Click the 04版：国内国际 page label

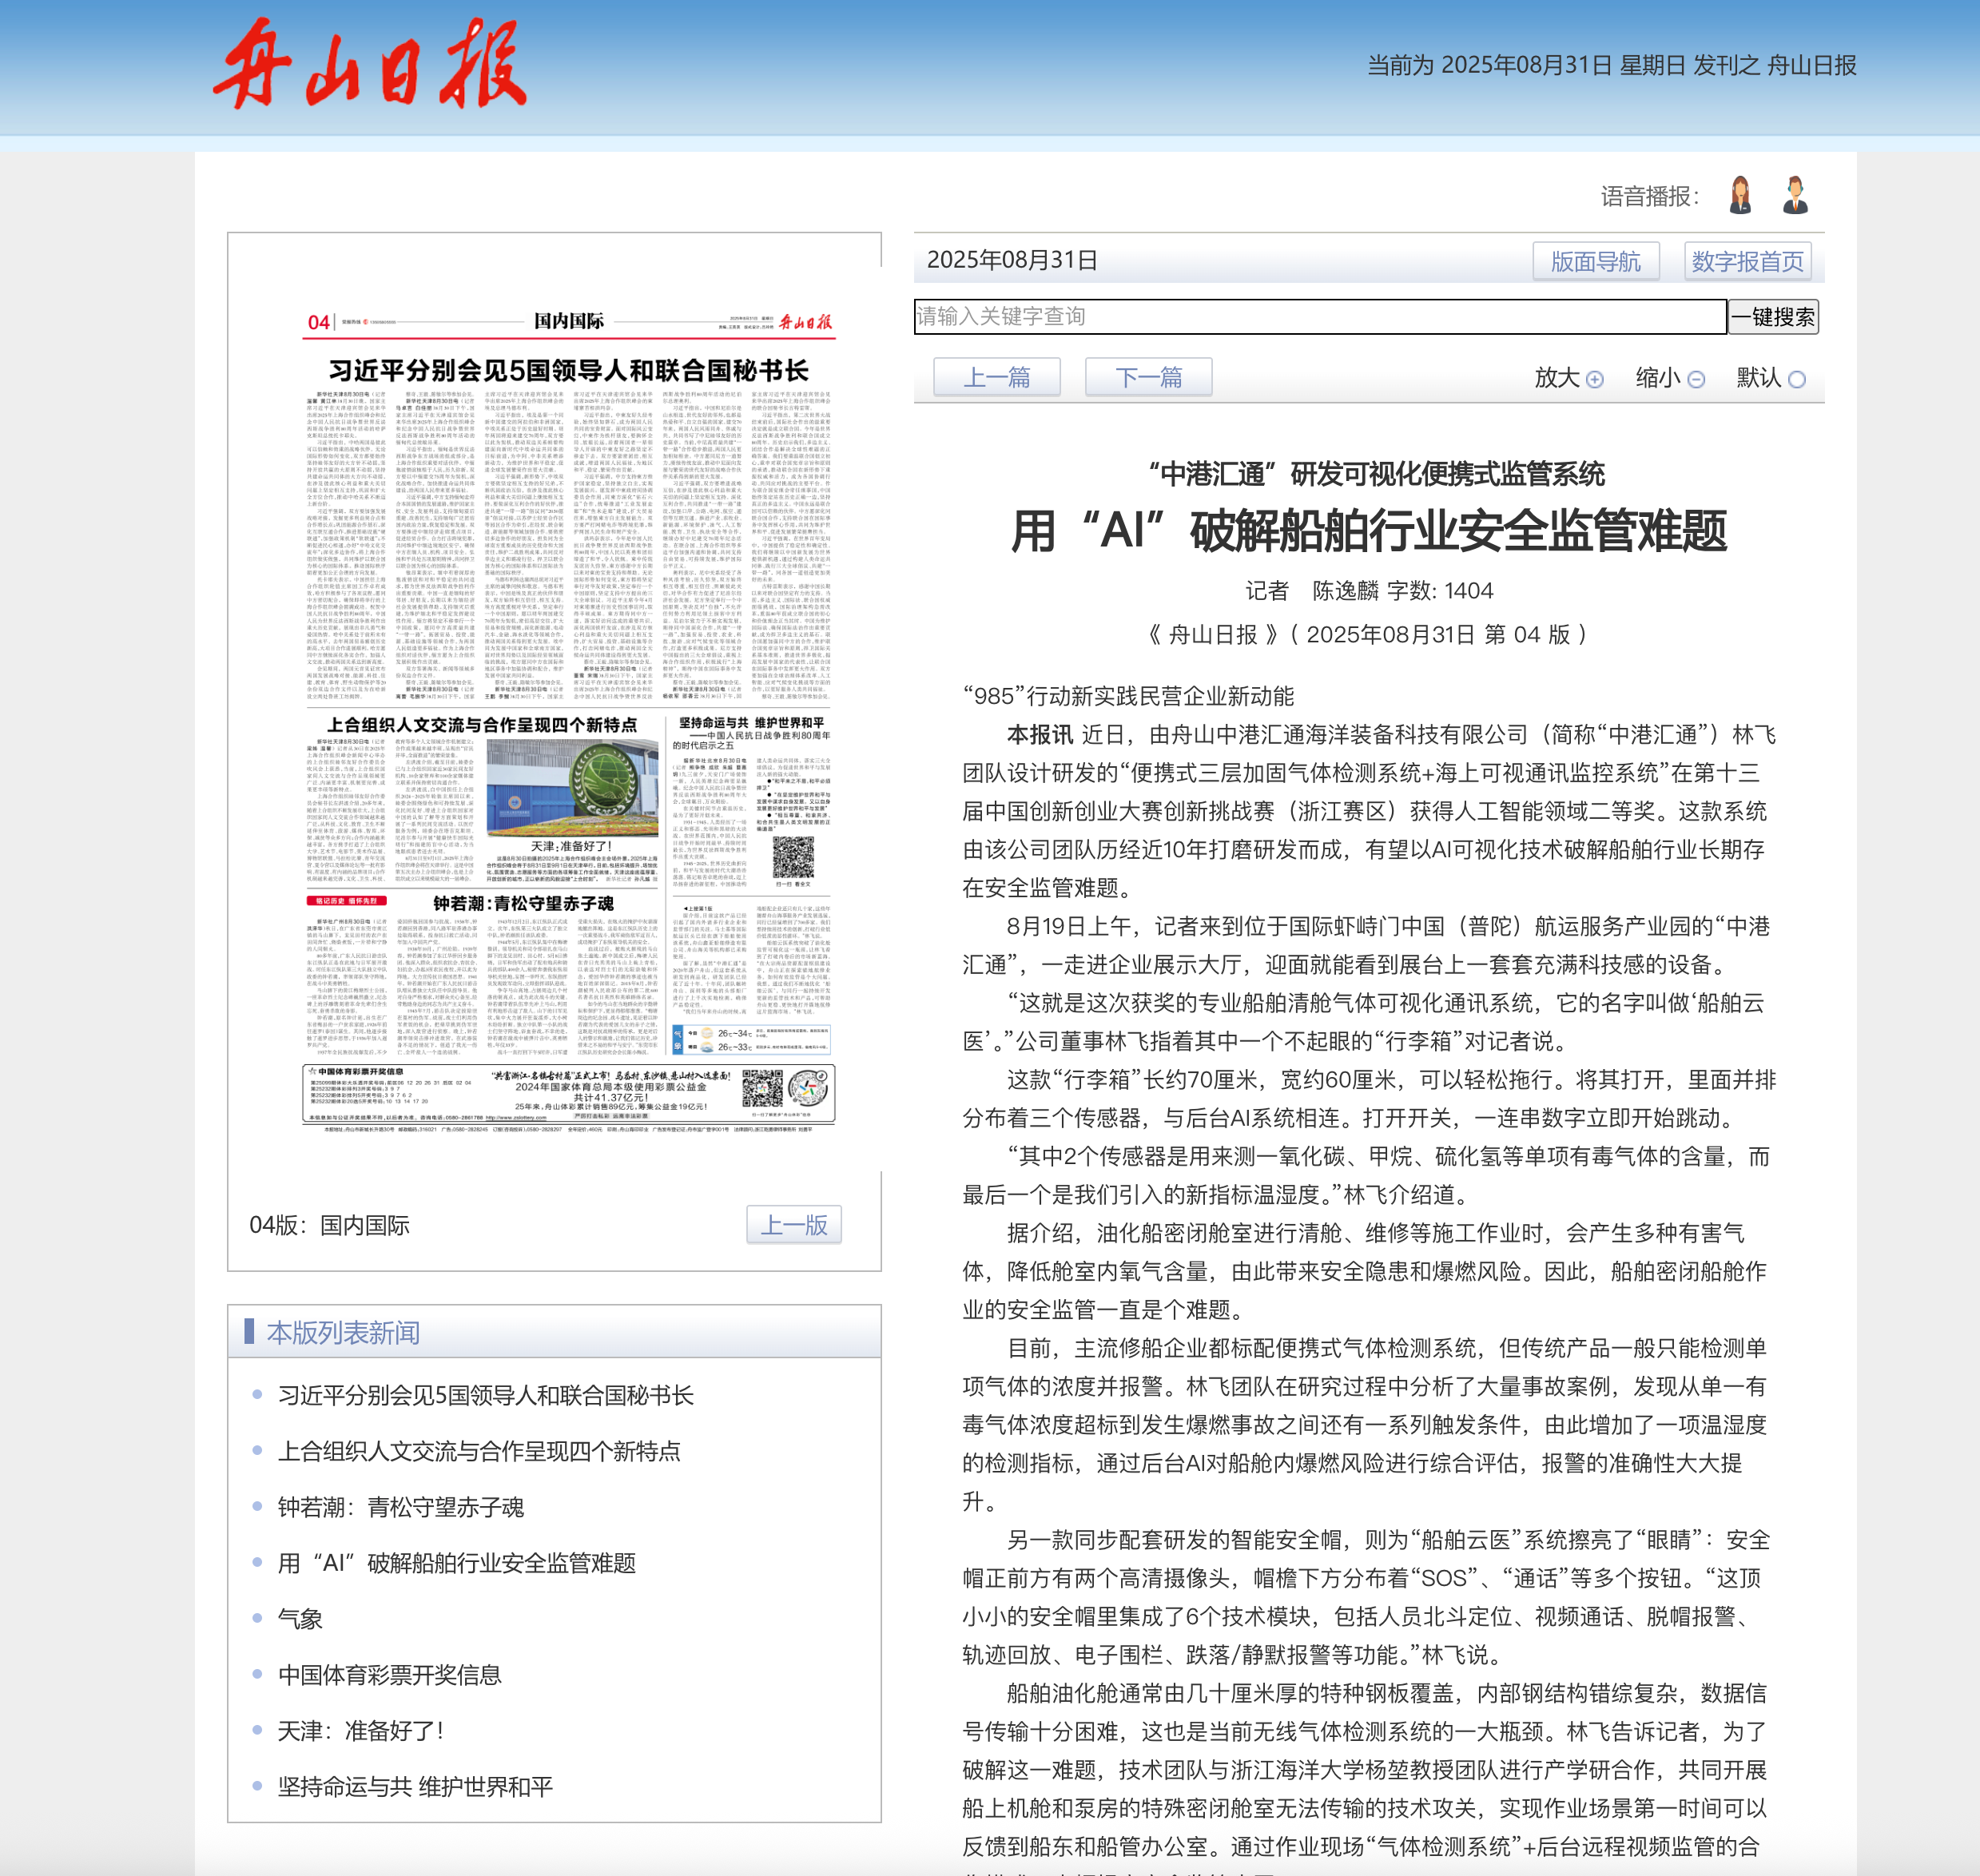pos(329,1225)
